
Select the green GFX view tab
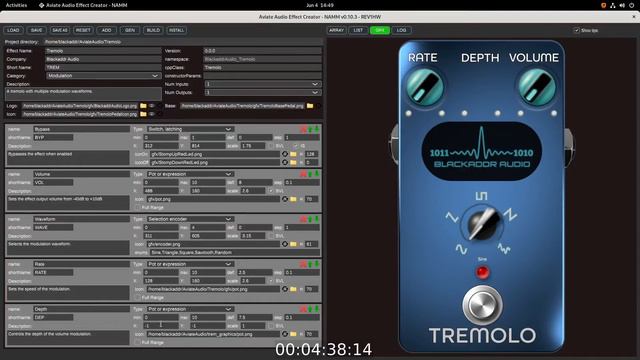pos(380,30)
